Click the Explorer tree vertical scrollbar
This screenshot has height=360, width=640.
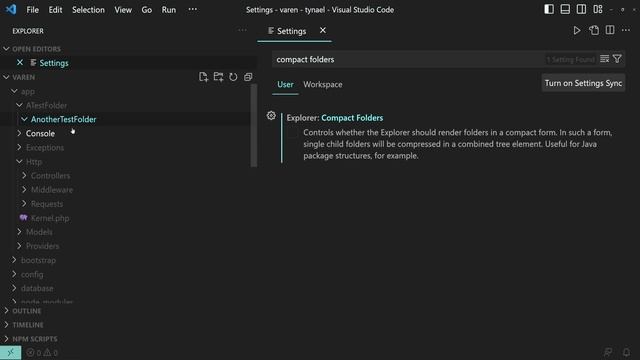(253, 125)
